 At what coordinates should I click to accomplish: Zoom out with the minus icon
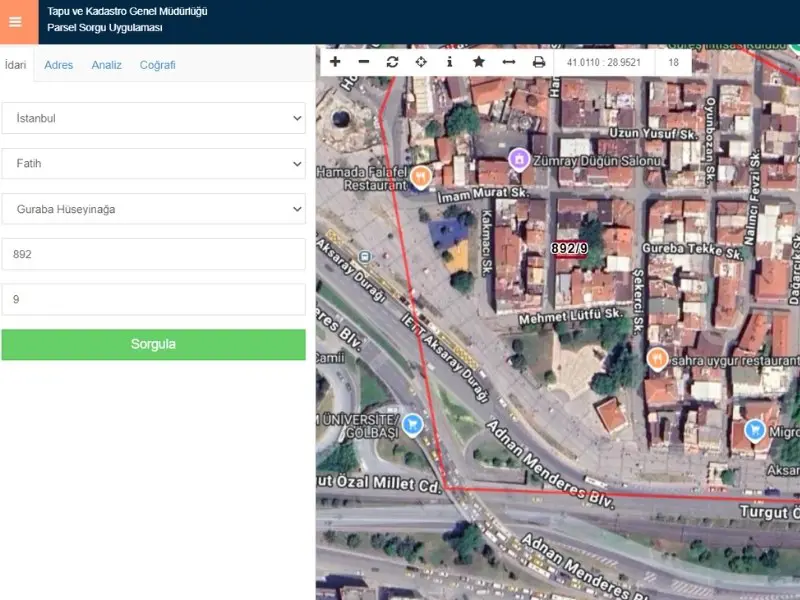click(364, 62)
